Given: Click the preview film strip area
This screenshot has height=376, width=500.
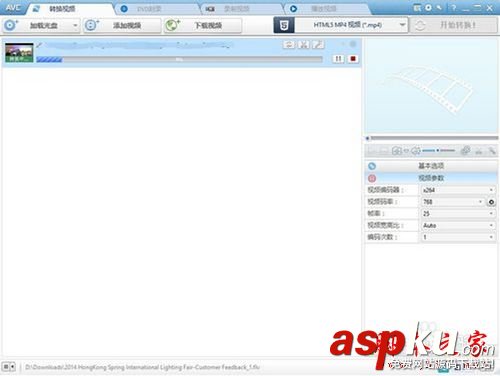Looking at the screenshot, I should click(431, 87).
